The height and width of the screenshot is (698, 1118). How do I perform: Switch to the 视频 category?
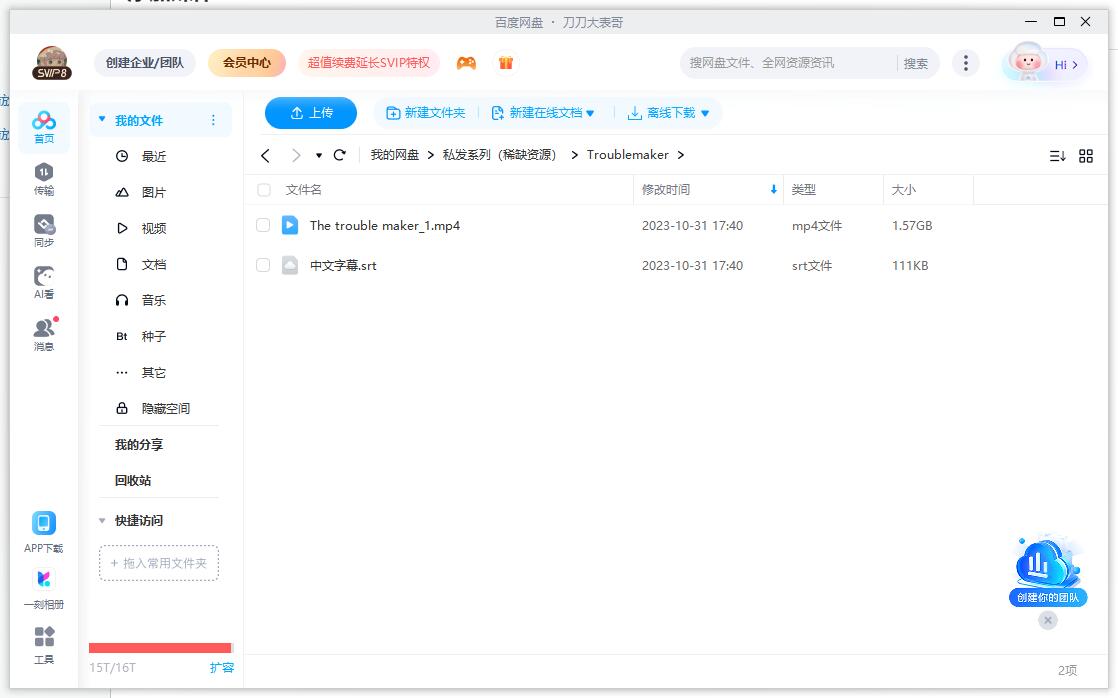pos(153,228)
